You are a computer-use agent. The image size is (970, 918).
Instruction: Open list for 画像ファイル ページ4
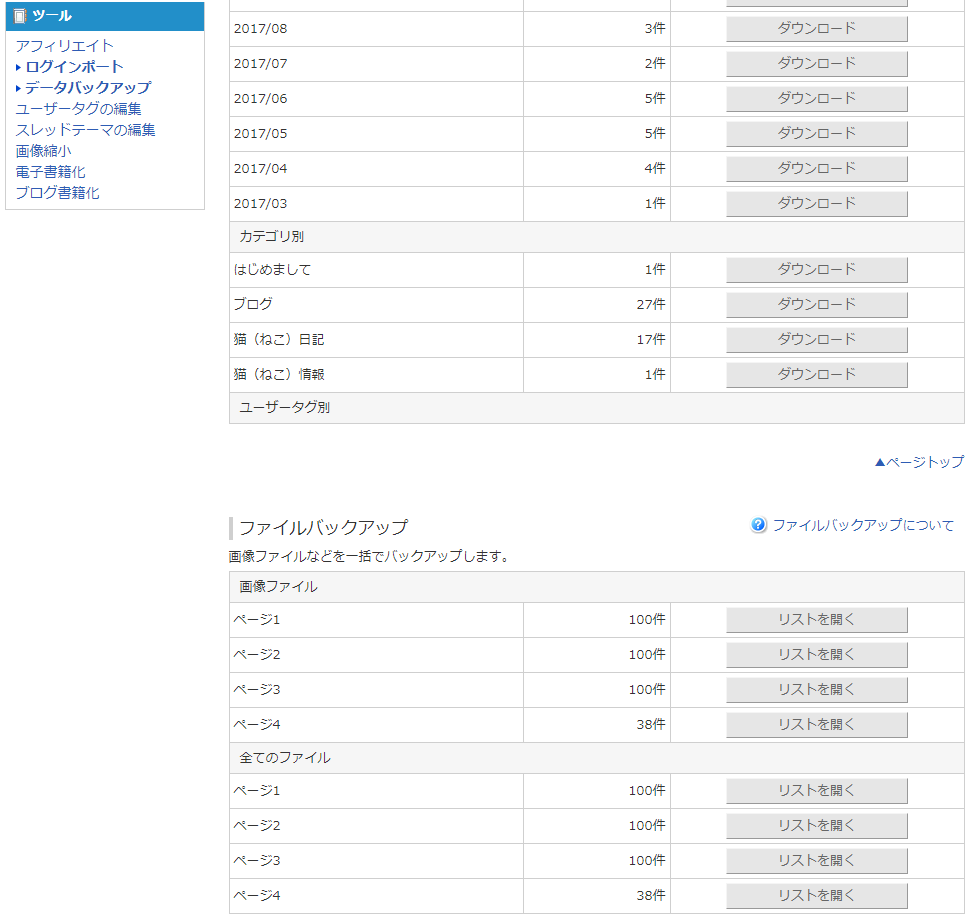(817, 725)
